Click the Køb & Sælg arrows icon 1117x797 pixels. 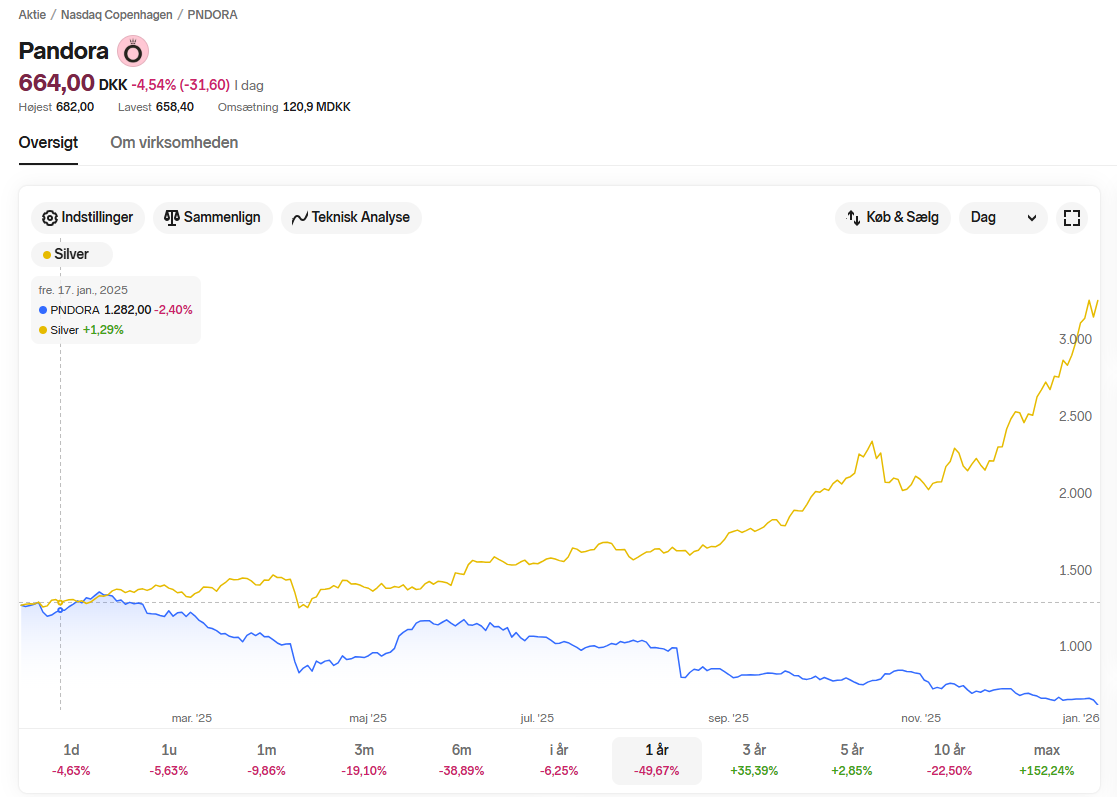pyautogui.click(x=853, y=218)
